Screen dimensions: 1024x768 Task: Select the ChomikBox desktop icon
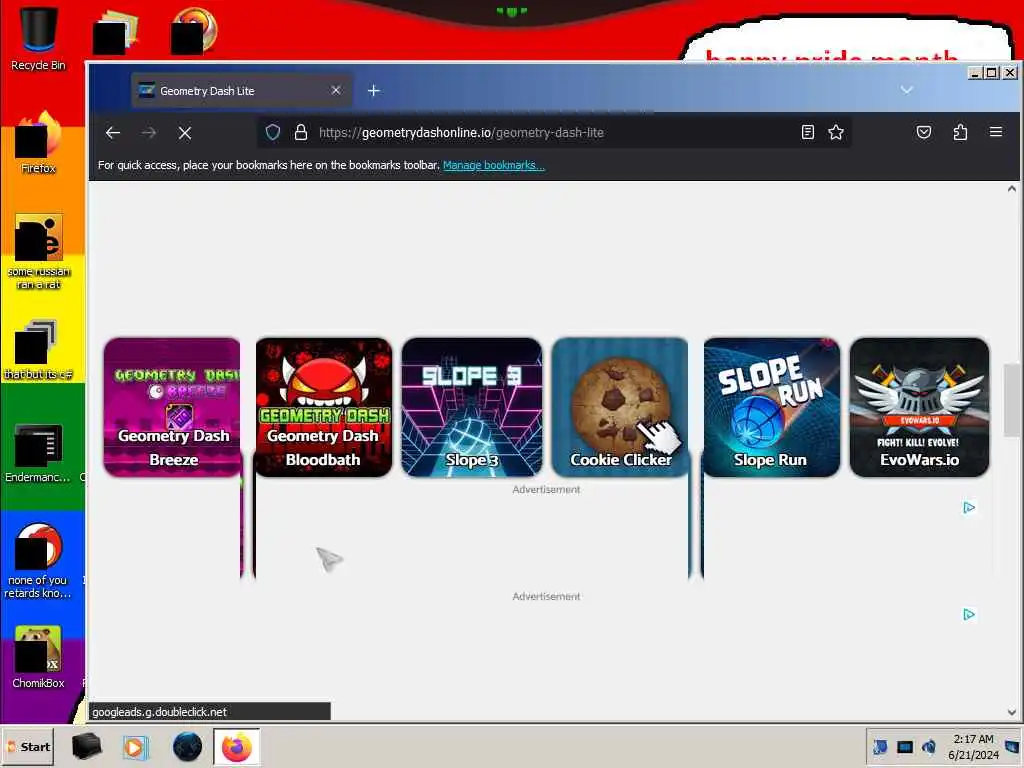[38, 656]
